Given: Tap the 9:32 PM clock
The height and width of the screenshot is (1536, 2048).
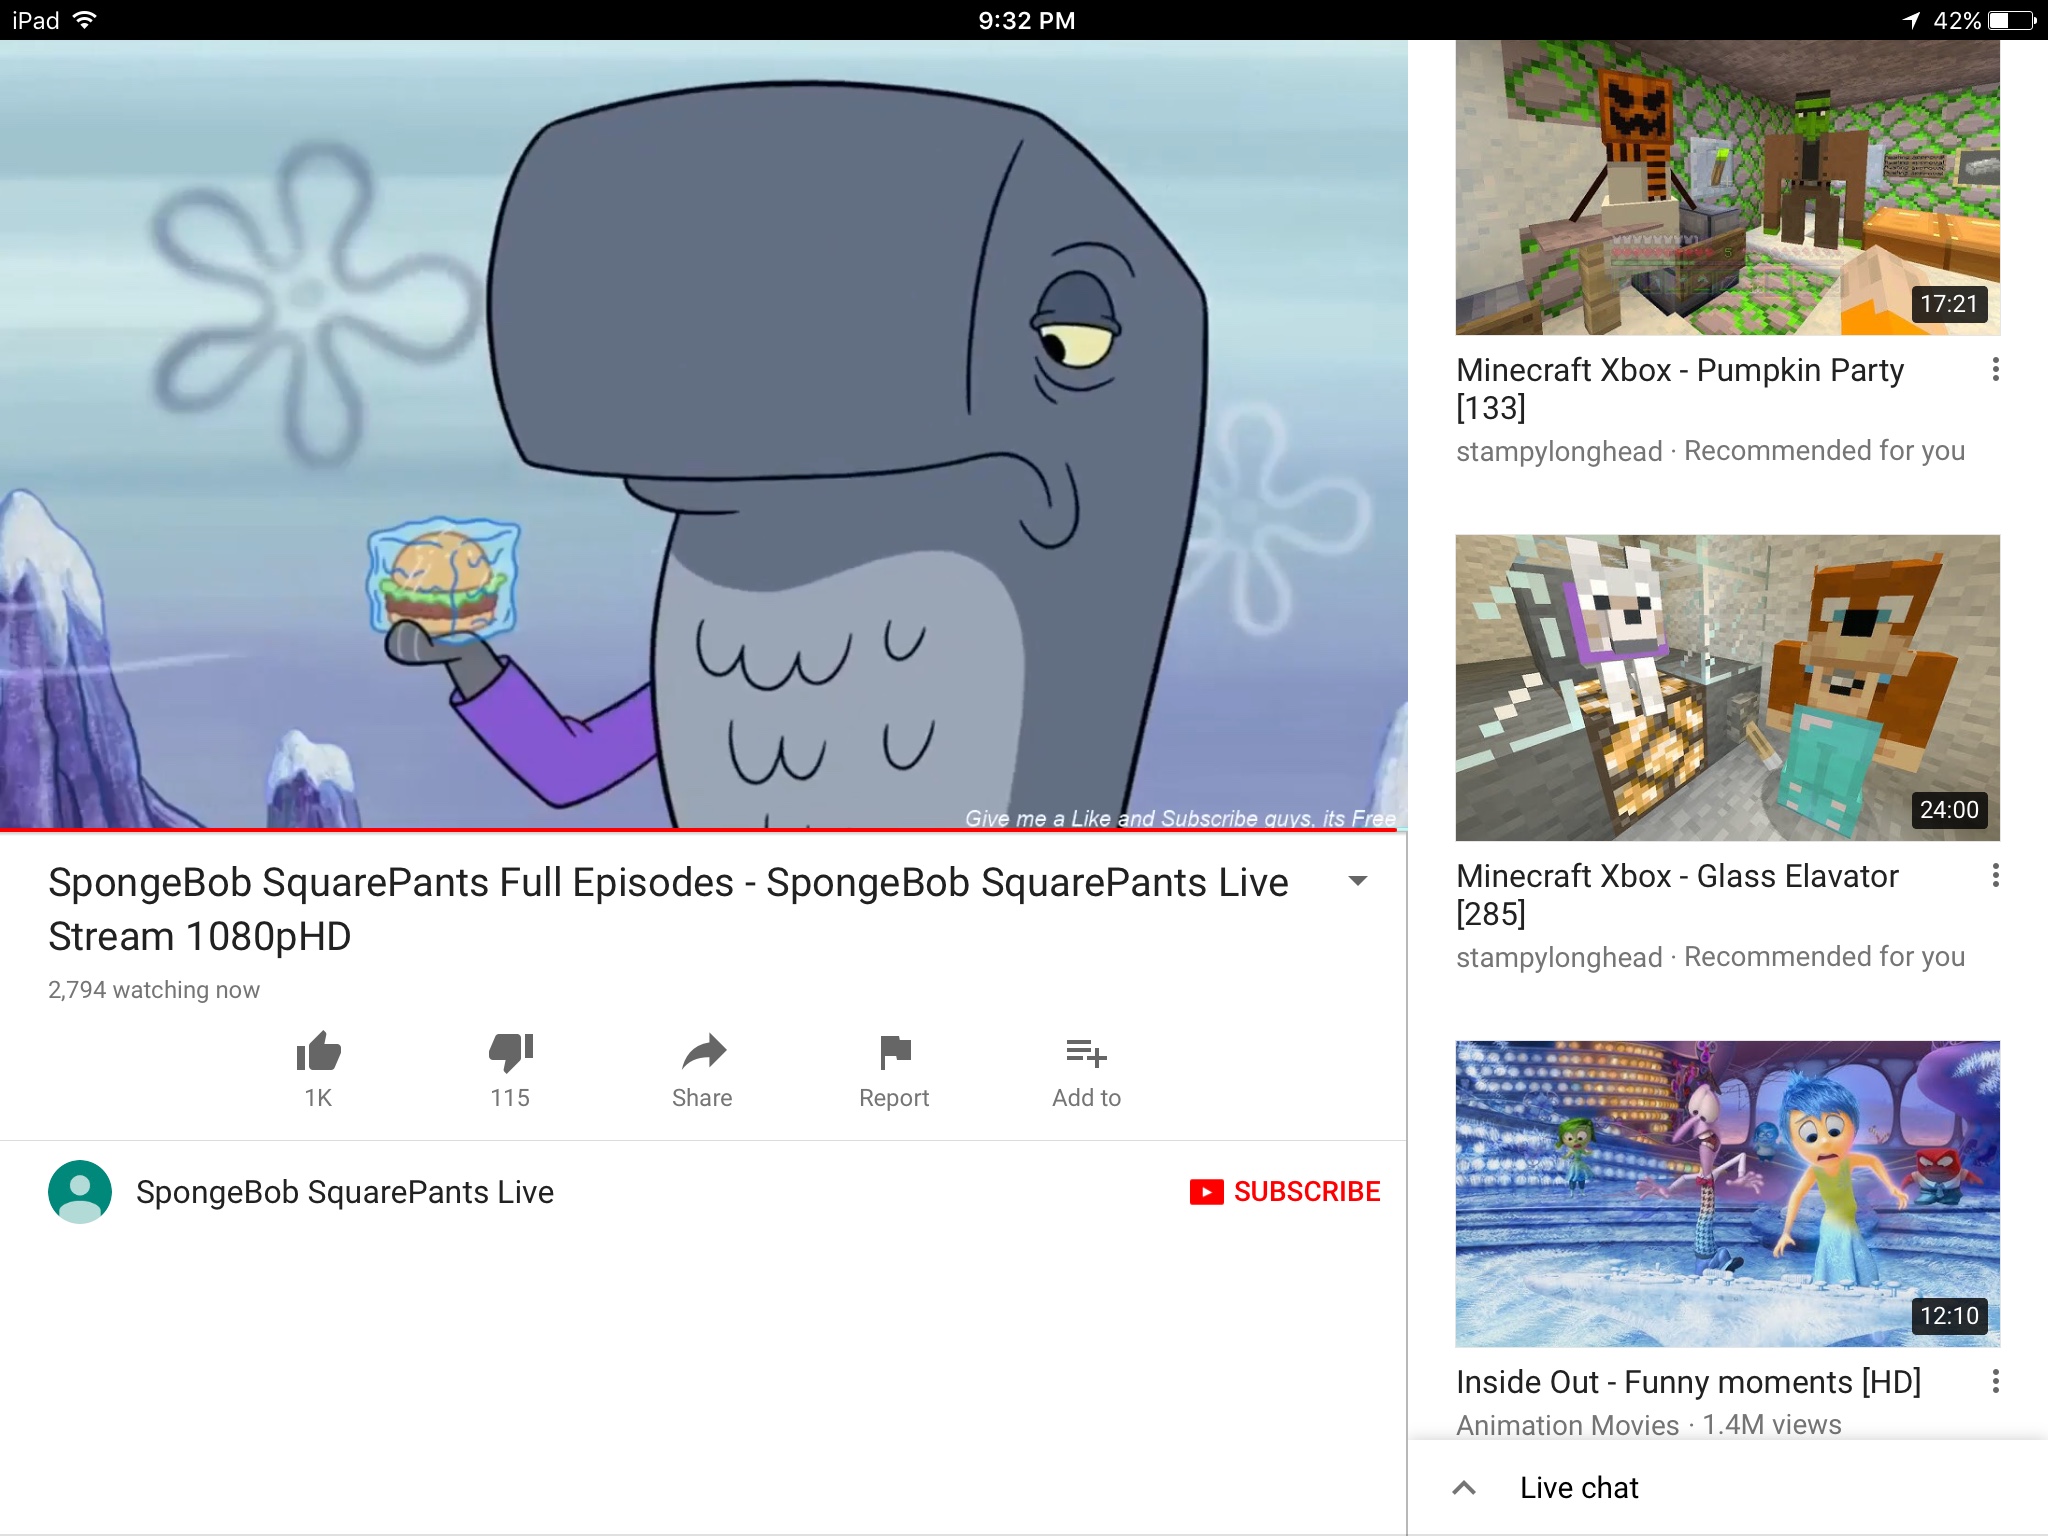Looking at the screenshot, I should coord(1027,20).
